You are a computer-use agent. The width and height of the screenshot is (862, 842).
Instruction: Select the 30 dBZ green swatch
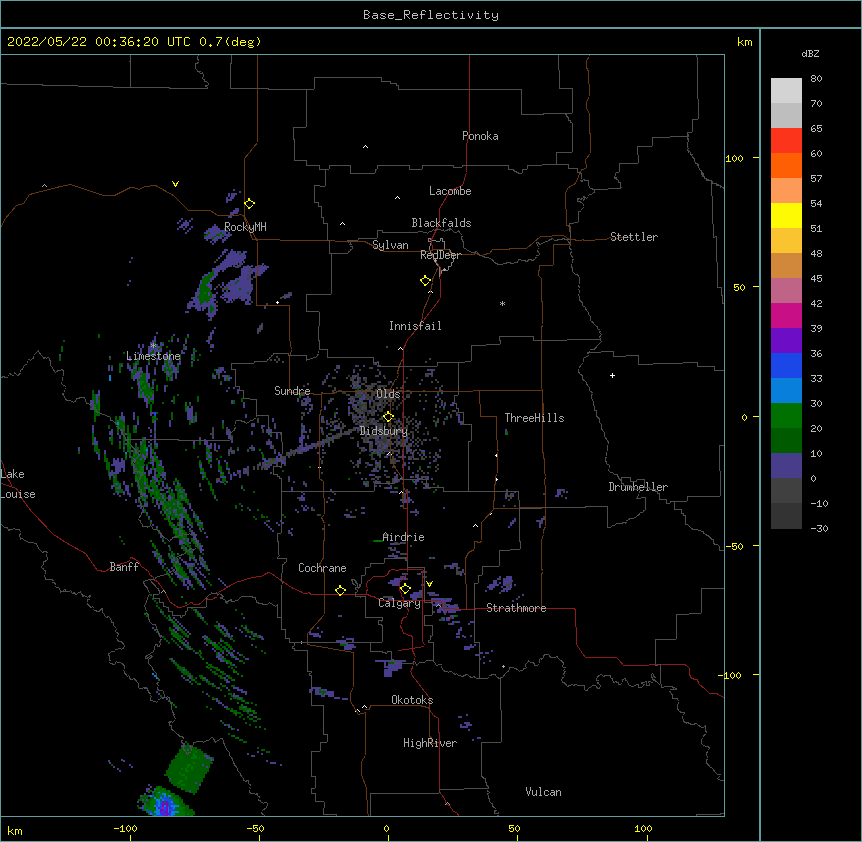pyautogui.click(x=786, y=416)
